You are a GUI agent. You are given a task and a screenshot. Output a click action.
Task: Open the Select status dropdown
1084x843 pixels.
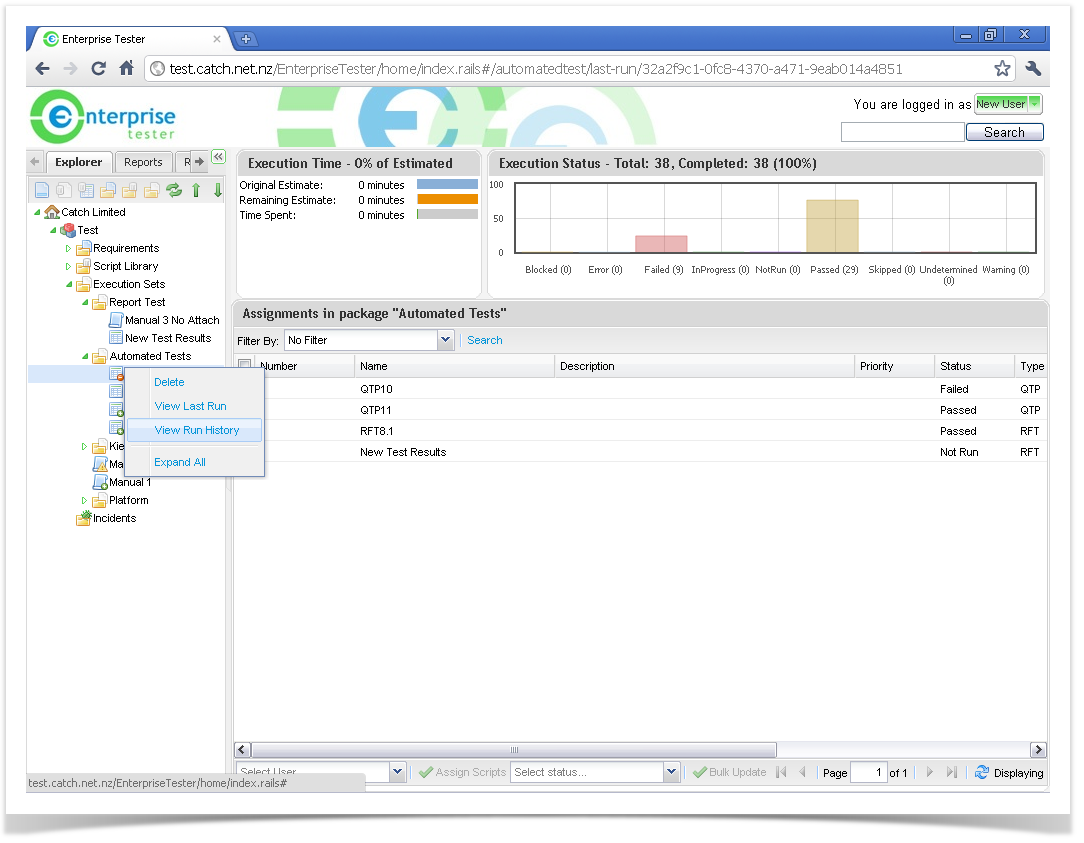[x=671, y=772]
